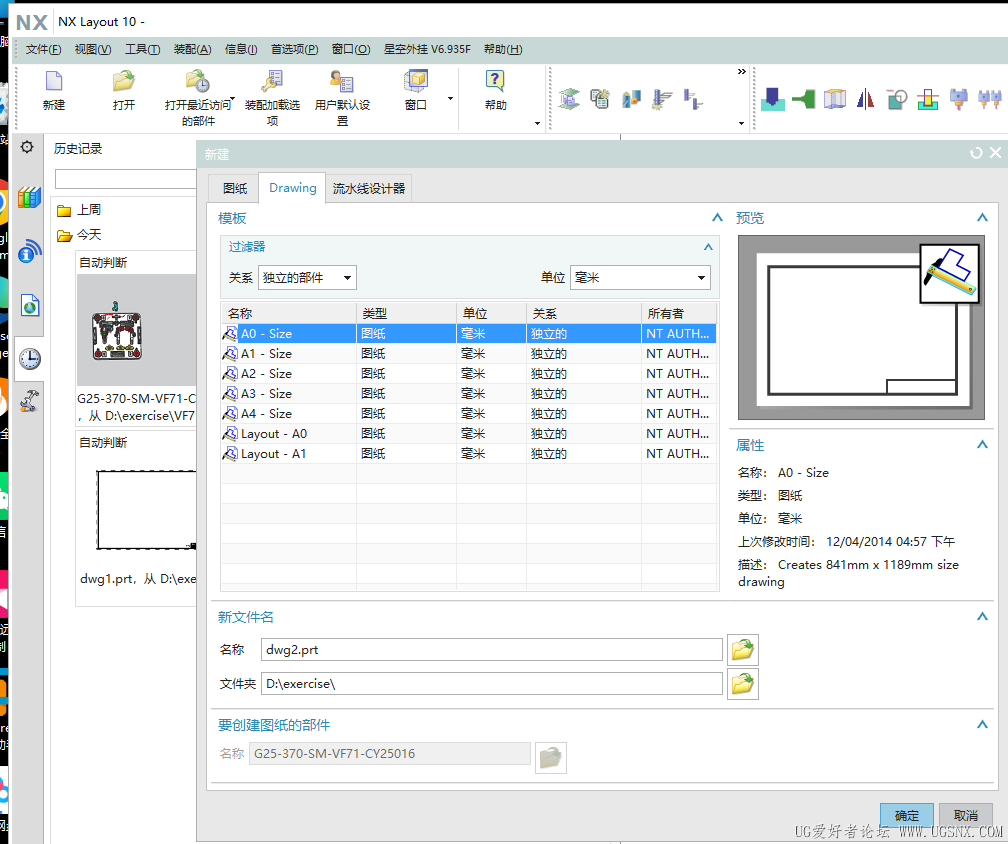Click the mirror triangle toolbar icon
Image resolution: width=1008 pixels, height=844 pixels.
pyautogui.click(x=865, y=99)
